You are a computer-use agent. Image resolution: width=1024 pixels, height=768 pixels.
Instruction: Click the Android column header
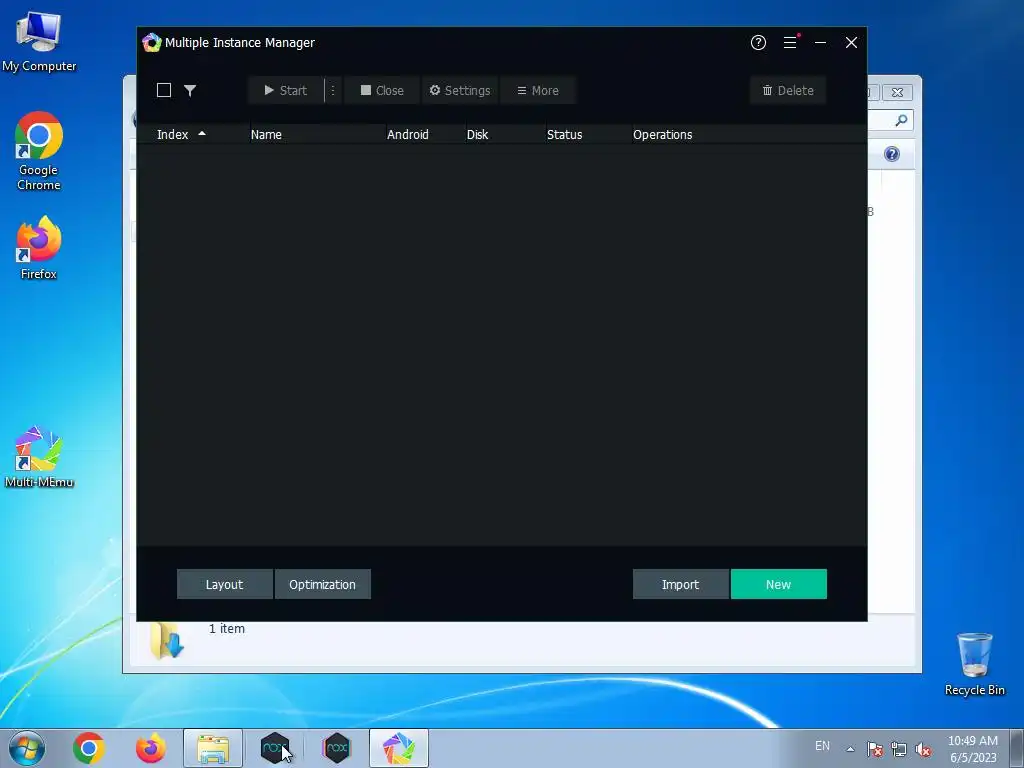(x=408, y=135)
